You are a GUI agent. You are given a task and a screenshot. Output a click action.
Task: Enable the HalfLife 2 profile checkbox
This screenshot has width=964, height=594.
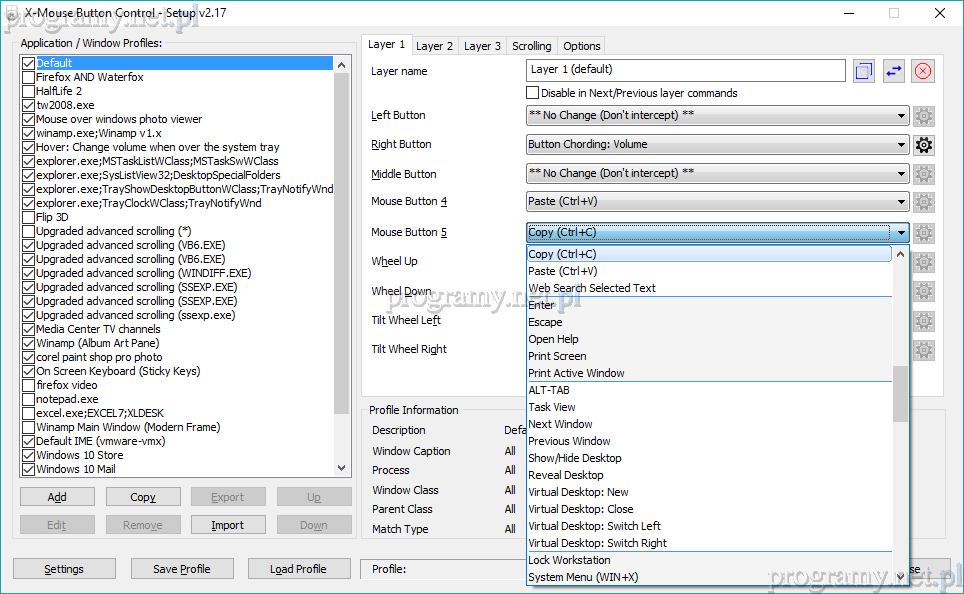click(28, 91)
